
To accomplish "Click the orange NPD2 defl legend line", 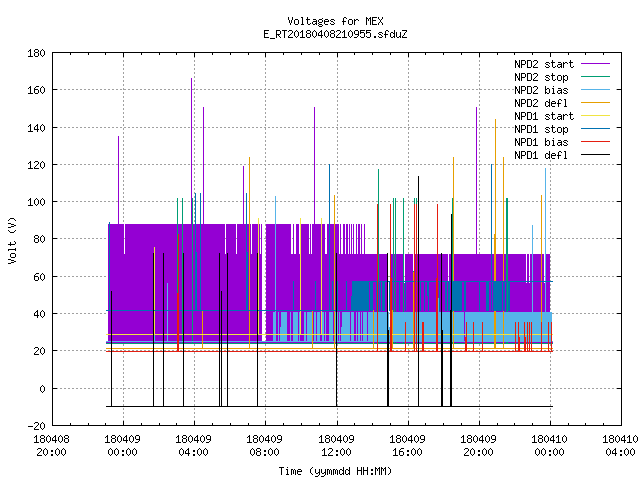I will click(x=595, y=103).
